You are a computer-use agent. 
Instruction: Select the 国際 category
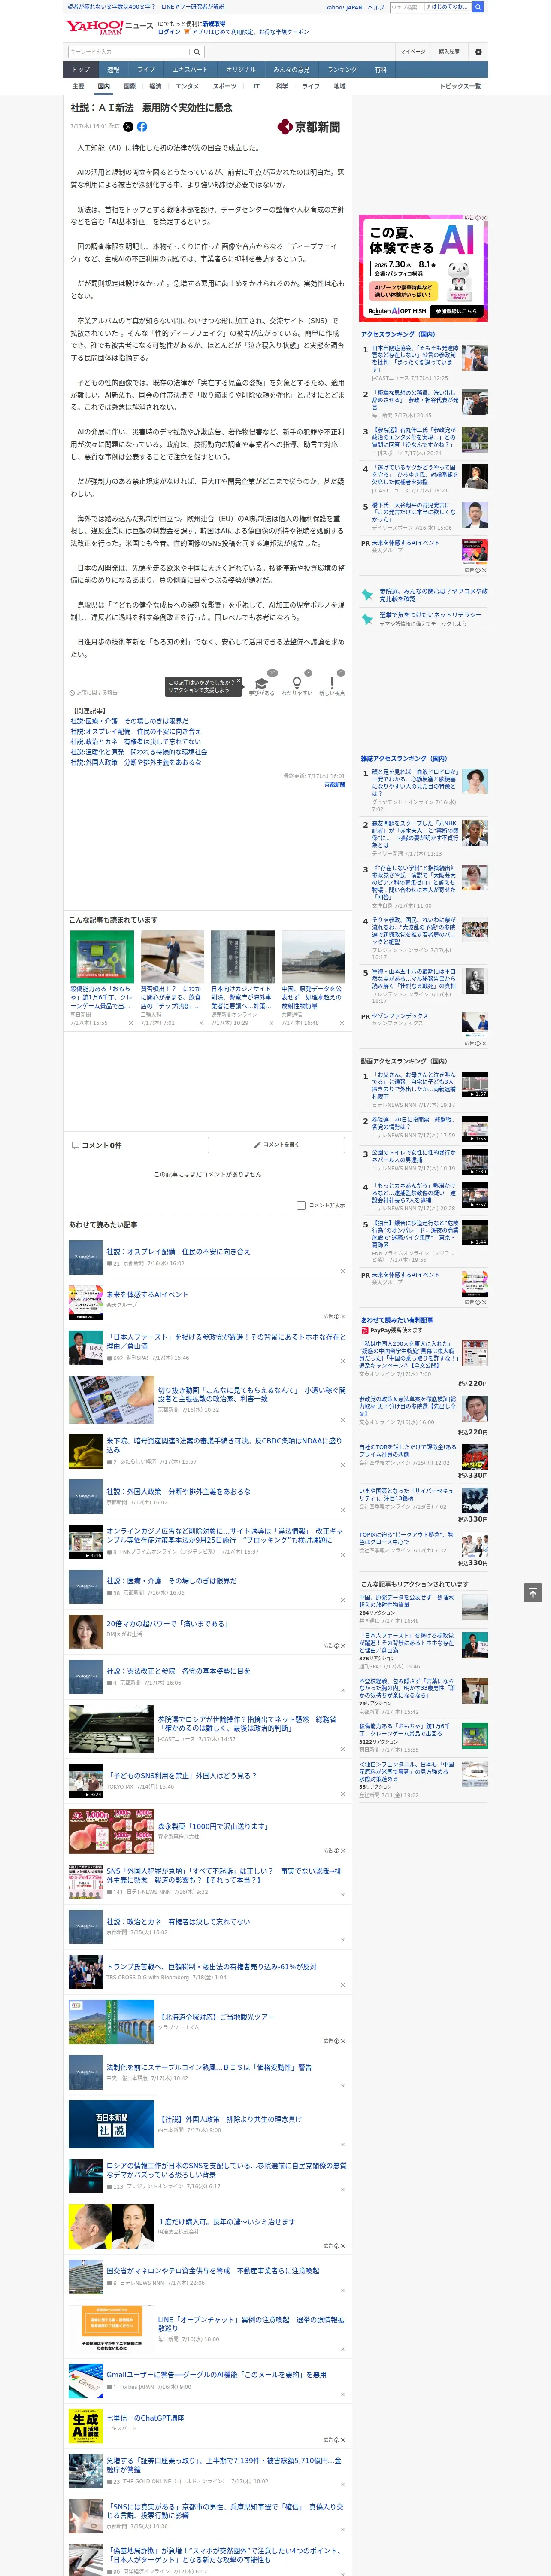129,86
